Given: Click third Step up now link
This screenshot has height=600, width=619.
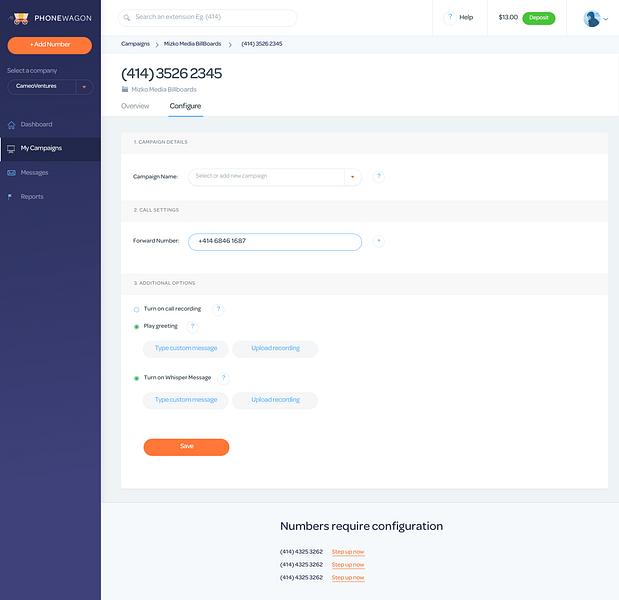Looking at the screenshot, I should [x=348, y=578].
